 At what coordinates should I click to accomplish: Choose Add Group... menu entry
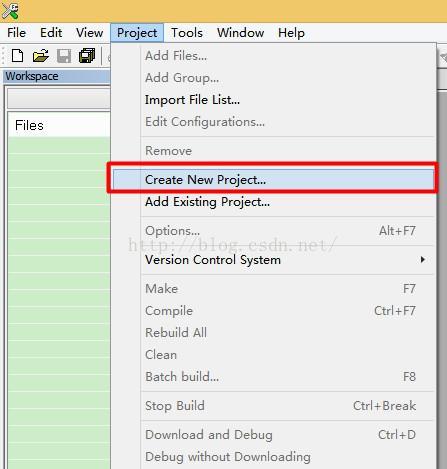[273, 78]
